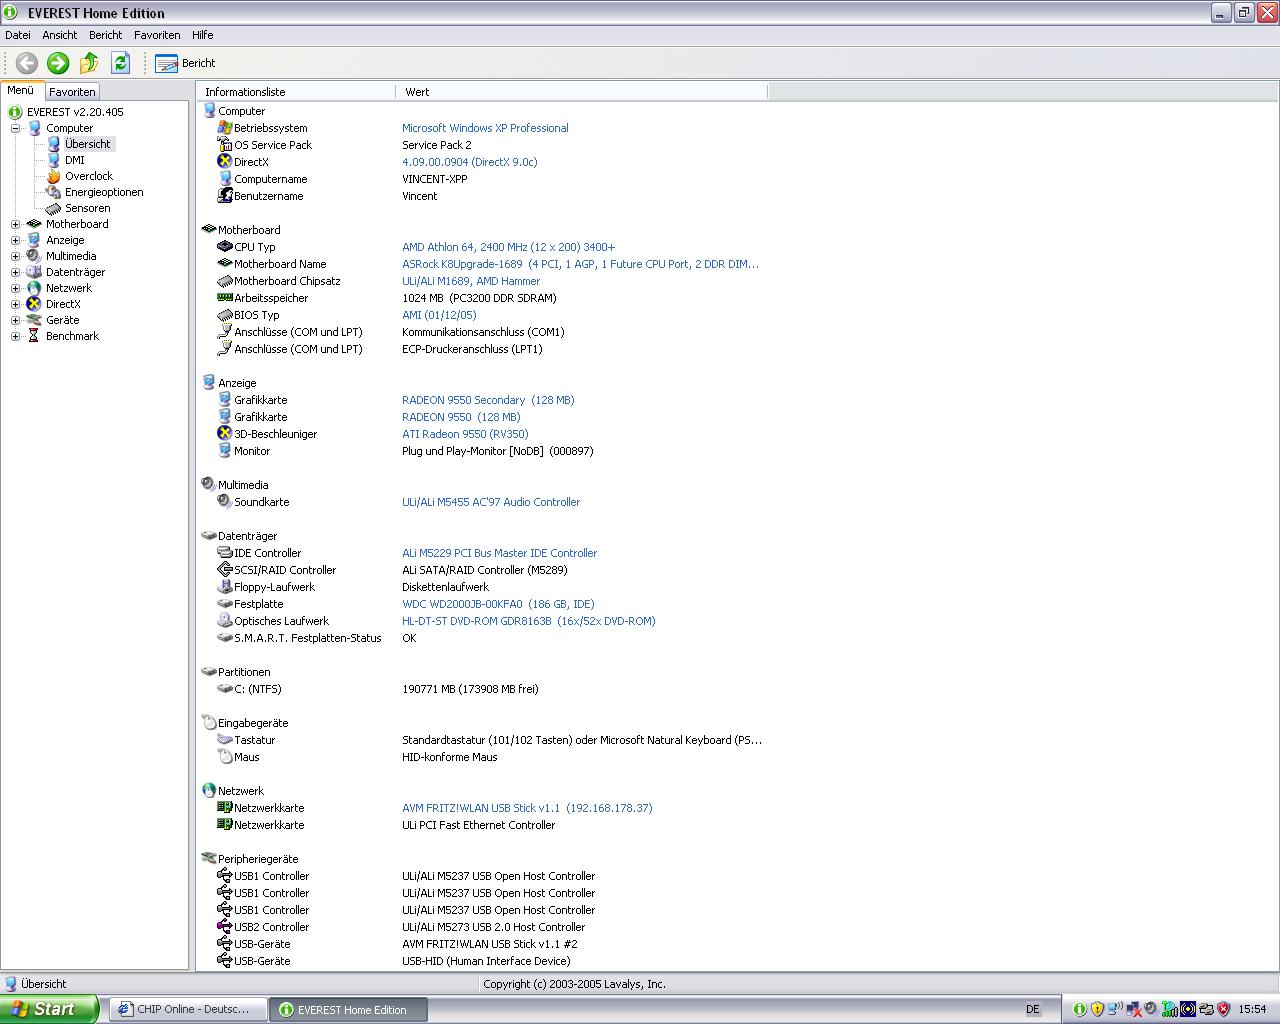Click the Soundkarte speaker icon
This screenshot has height=1024, width=1280.
coord(225,502)
